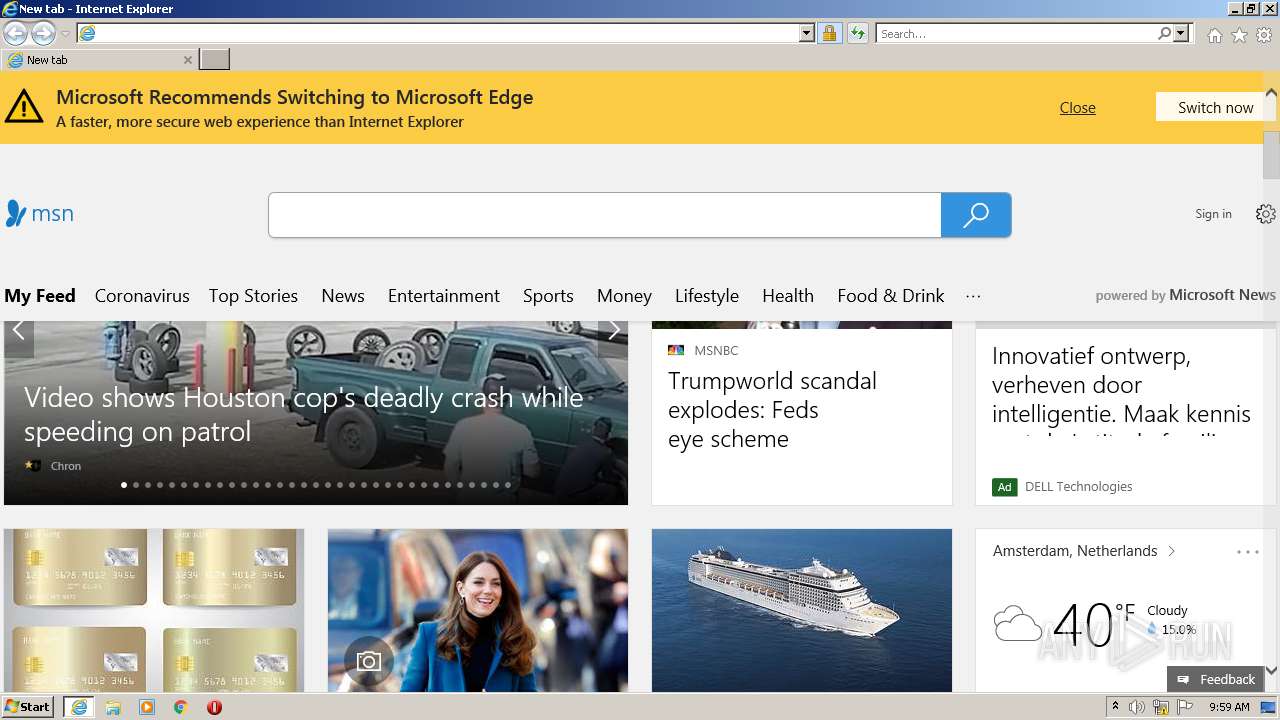Click the browser Forward arrow button
The height and width of the screenshot is (720, 1280).
[43, 34]
